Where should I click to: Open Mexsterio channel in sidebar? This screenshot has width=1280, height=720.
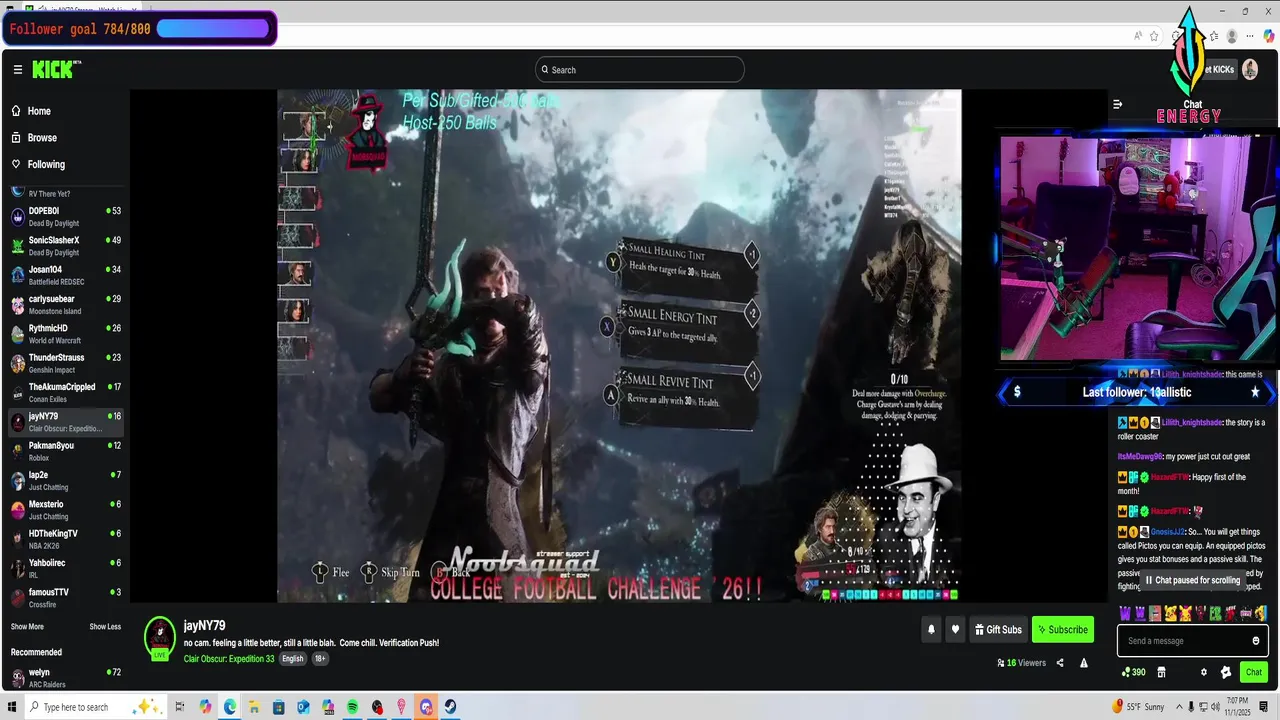64,510
